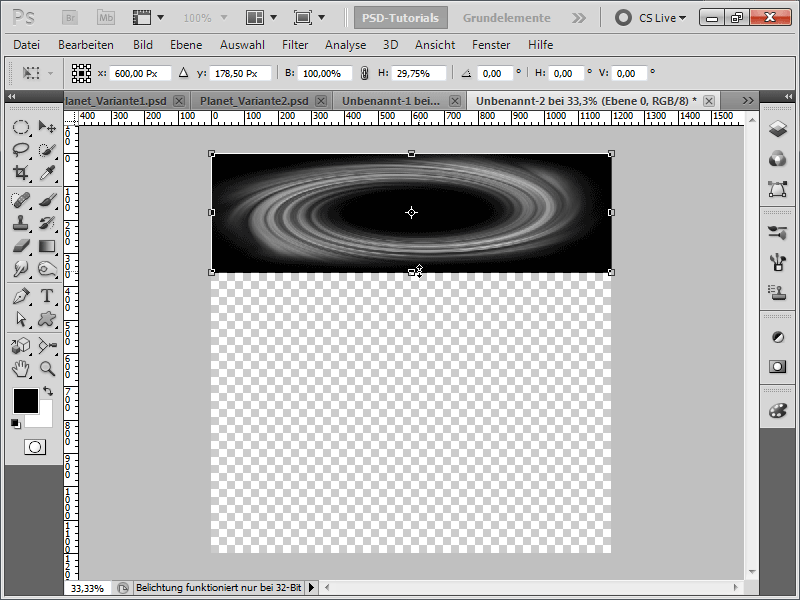
Task: Open the Paths panel icon
Action: 778,189
